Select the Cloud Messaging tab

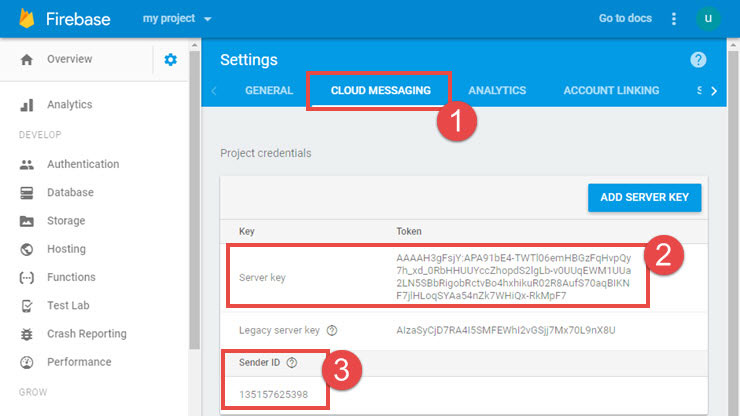coord(380,91)
